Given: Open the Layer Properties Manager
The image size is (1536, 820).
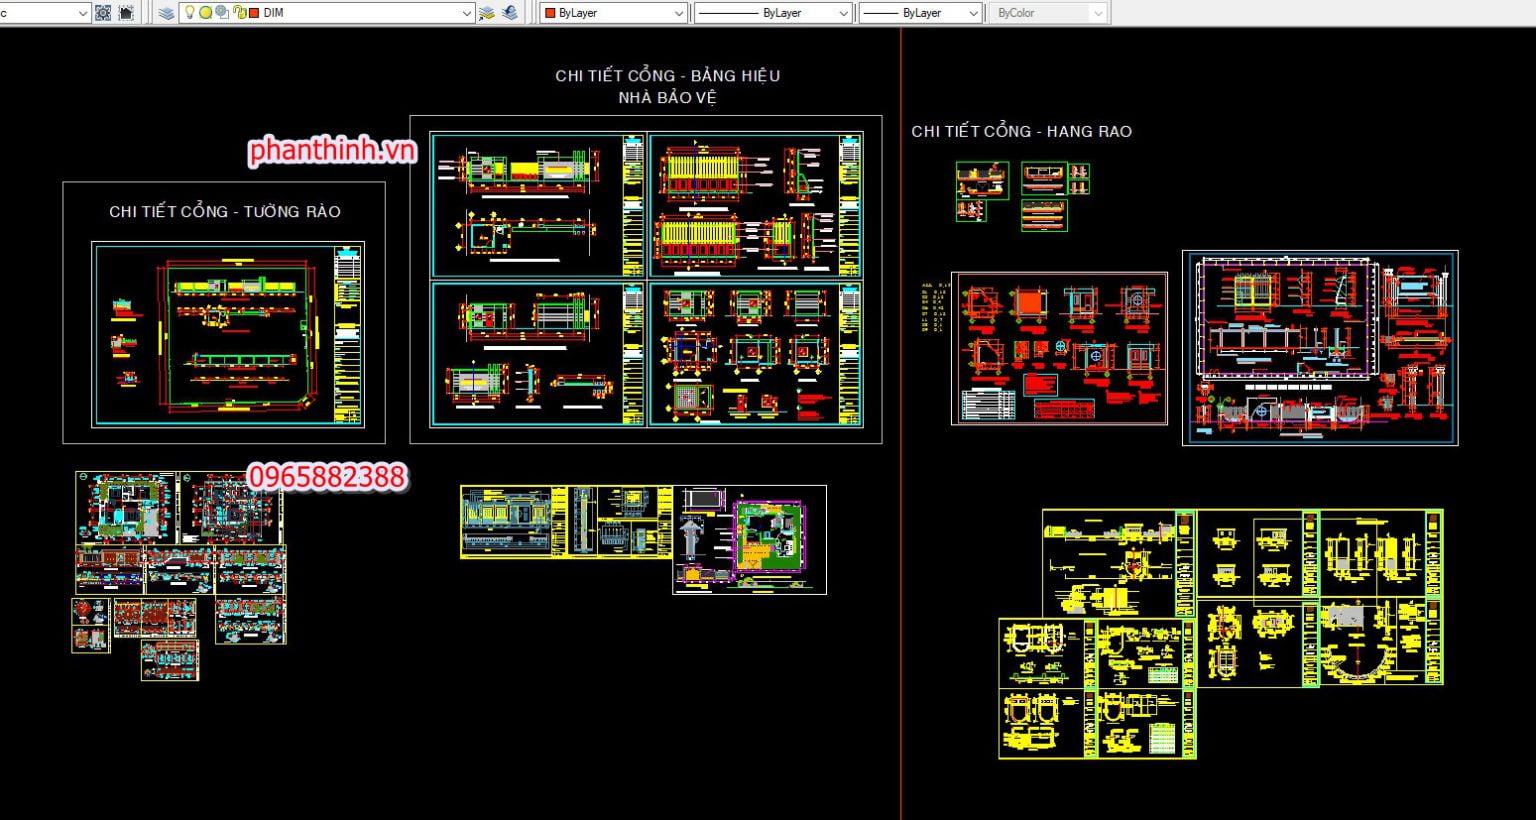Looking at the screenshot, I should pyautogui.click(x=166, y=13).
